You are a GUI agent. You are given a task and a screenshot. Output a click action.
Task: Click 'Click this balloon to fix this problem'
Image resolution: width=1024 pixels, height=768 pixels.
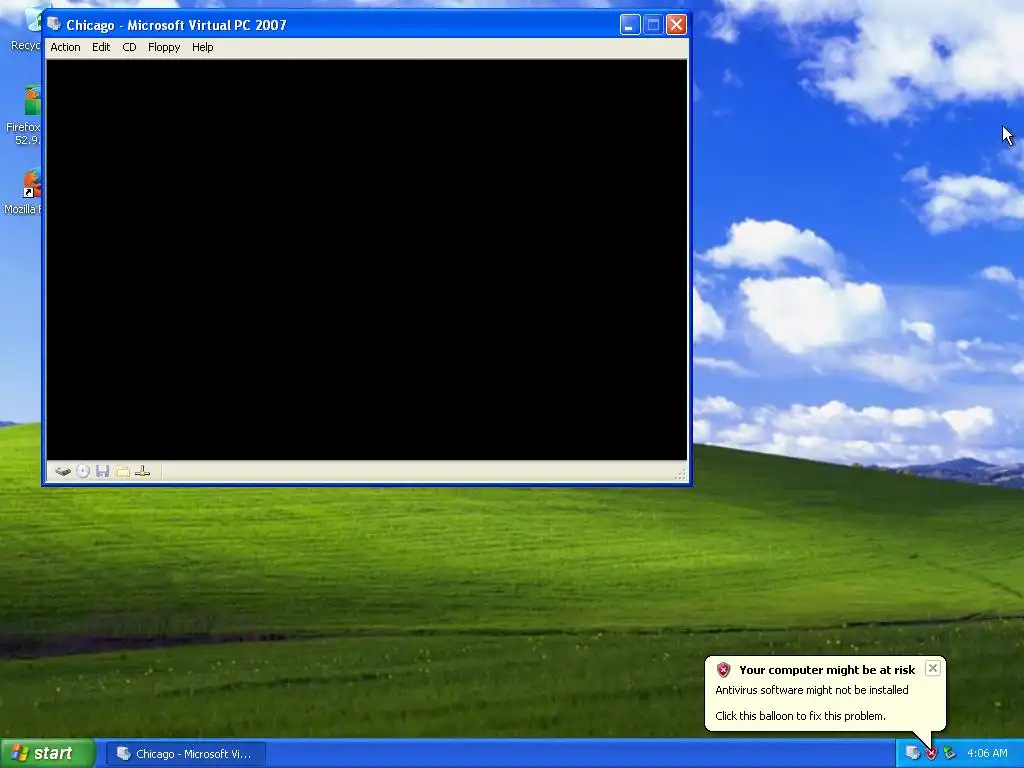point(800,716)
